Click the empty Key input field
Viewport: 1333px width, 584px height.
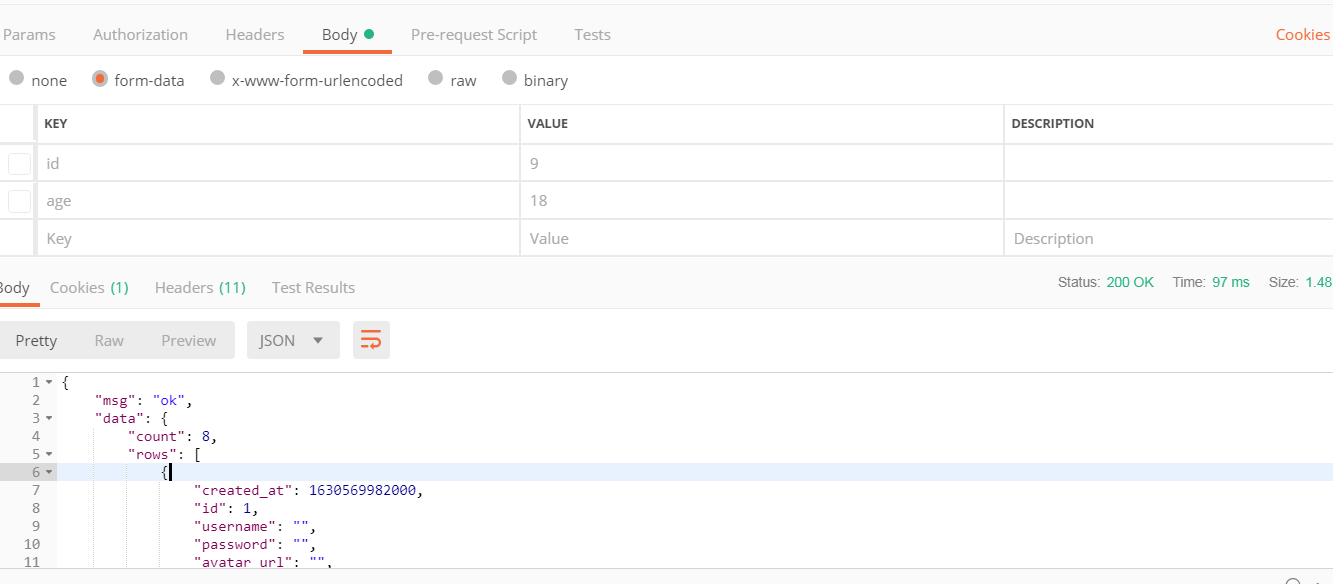pos(278,239)
